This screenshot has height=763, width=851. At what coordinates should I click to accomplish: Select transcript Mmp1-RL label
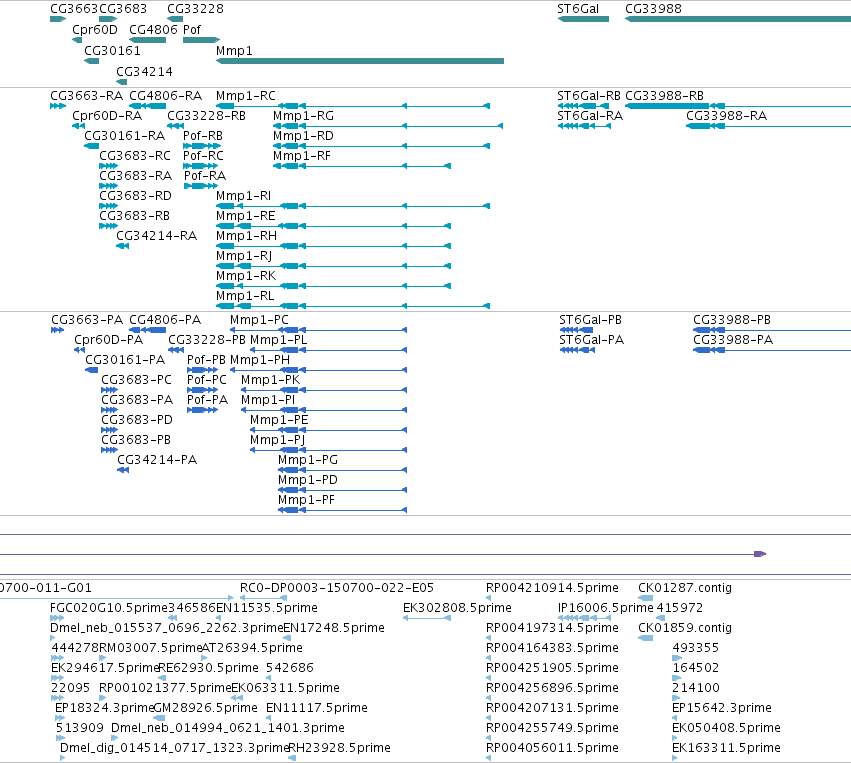point(245,296)
